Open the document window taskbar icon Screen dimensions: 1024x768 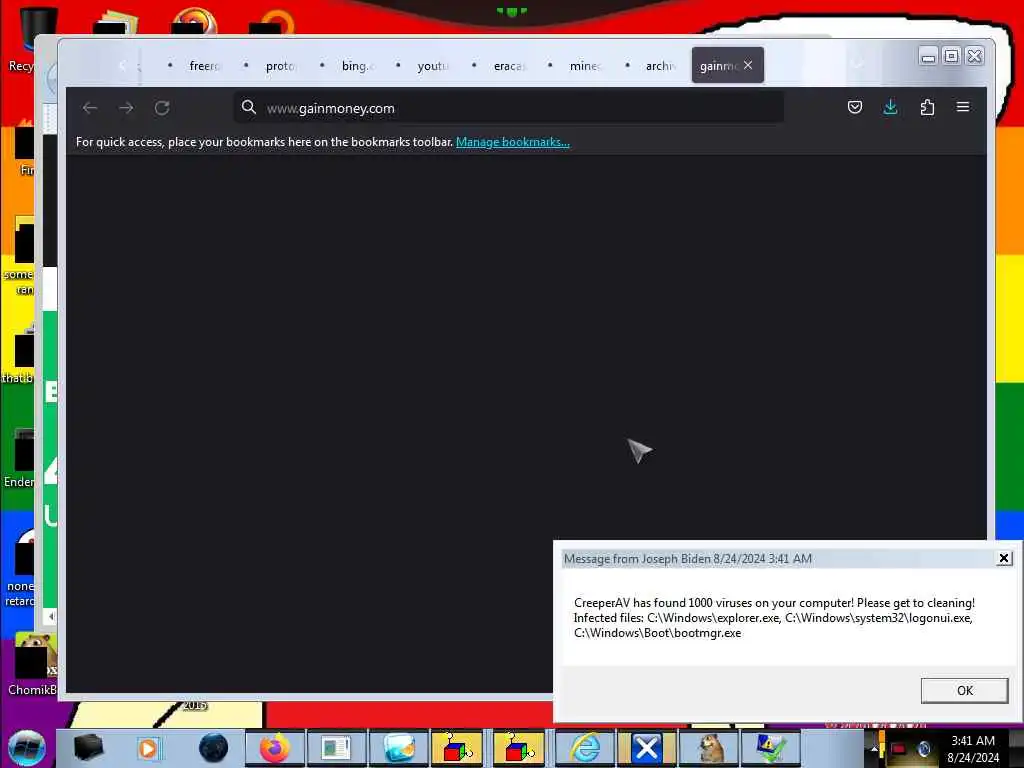(x=336, y=748)
